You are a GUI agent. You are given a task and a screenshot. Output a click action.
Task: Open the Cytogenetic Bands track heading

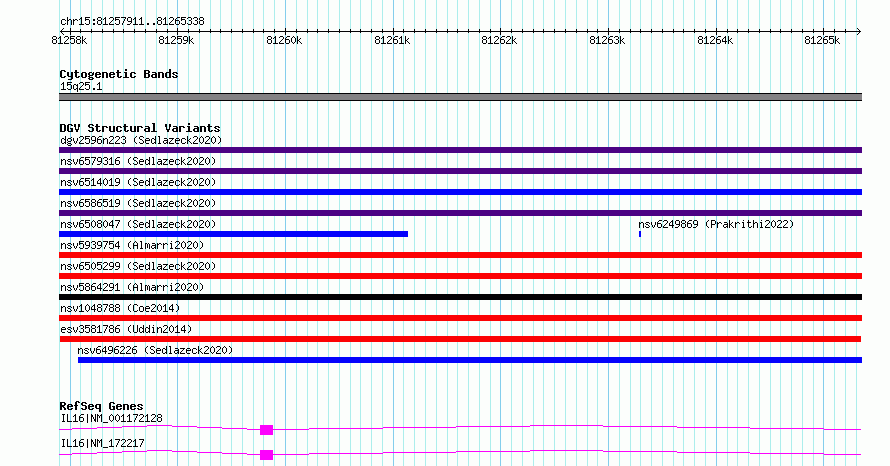[119, 74]
